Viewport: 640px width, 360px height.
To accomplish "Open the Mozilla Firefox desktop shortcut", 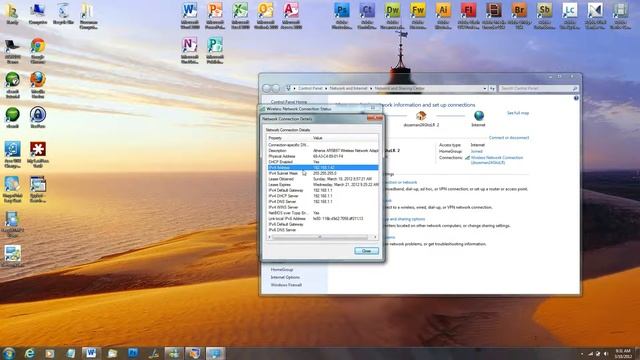I will click(38, 85).
